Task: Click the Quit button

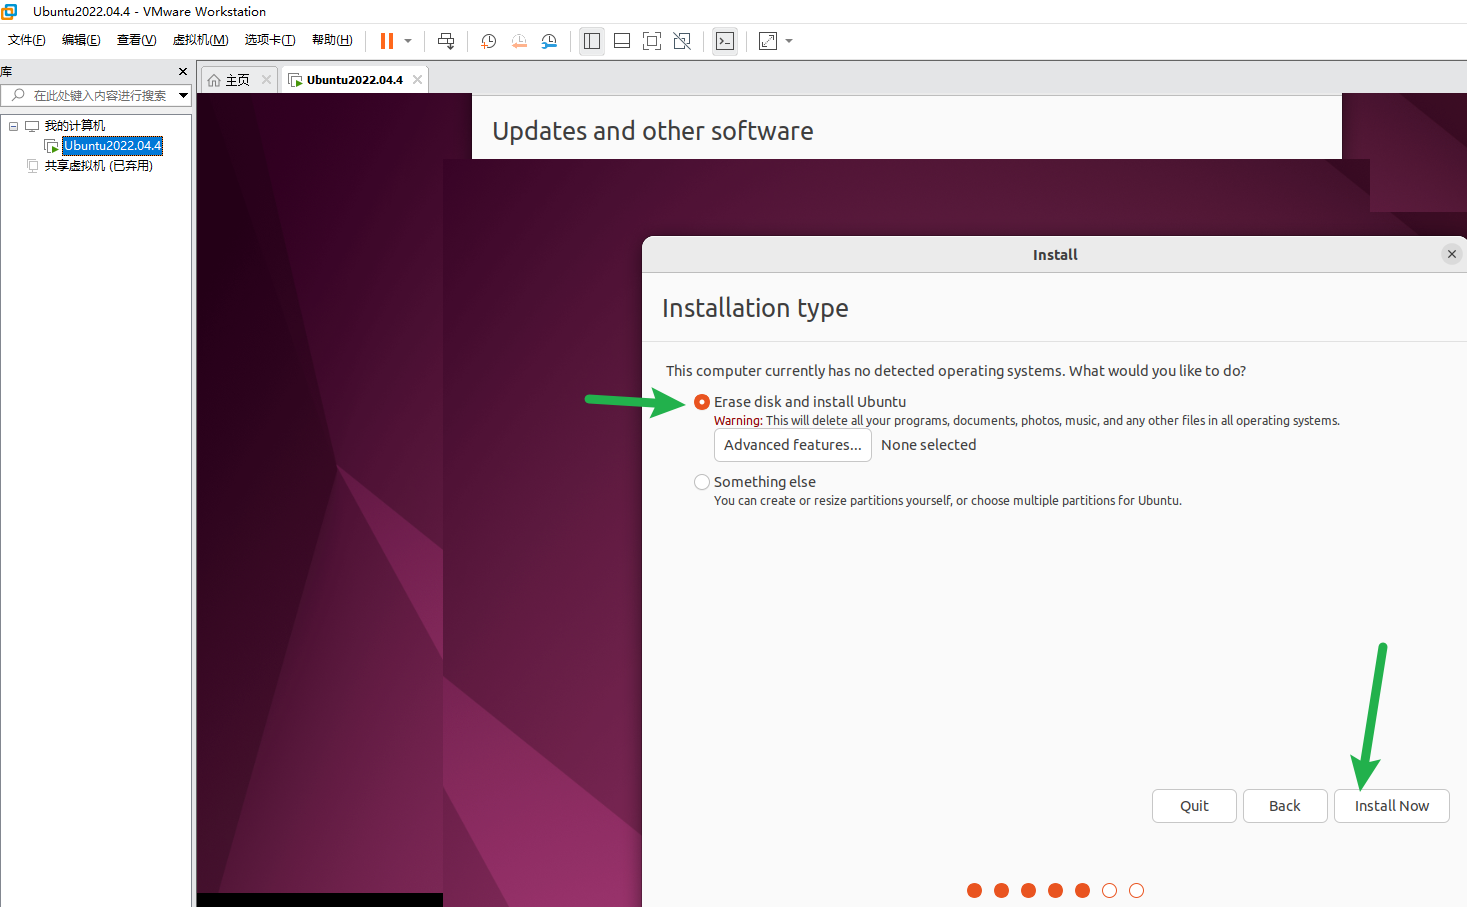Action: [x=1194, y=806]
